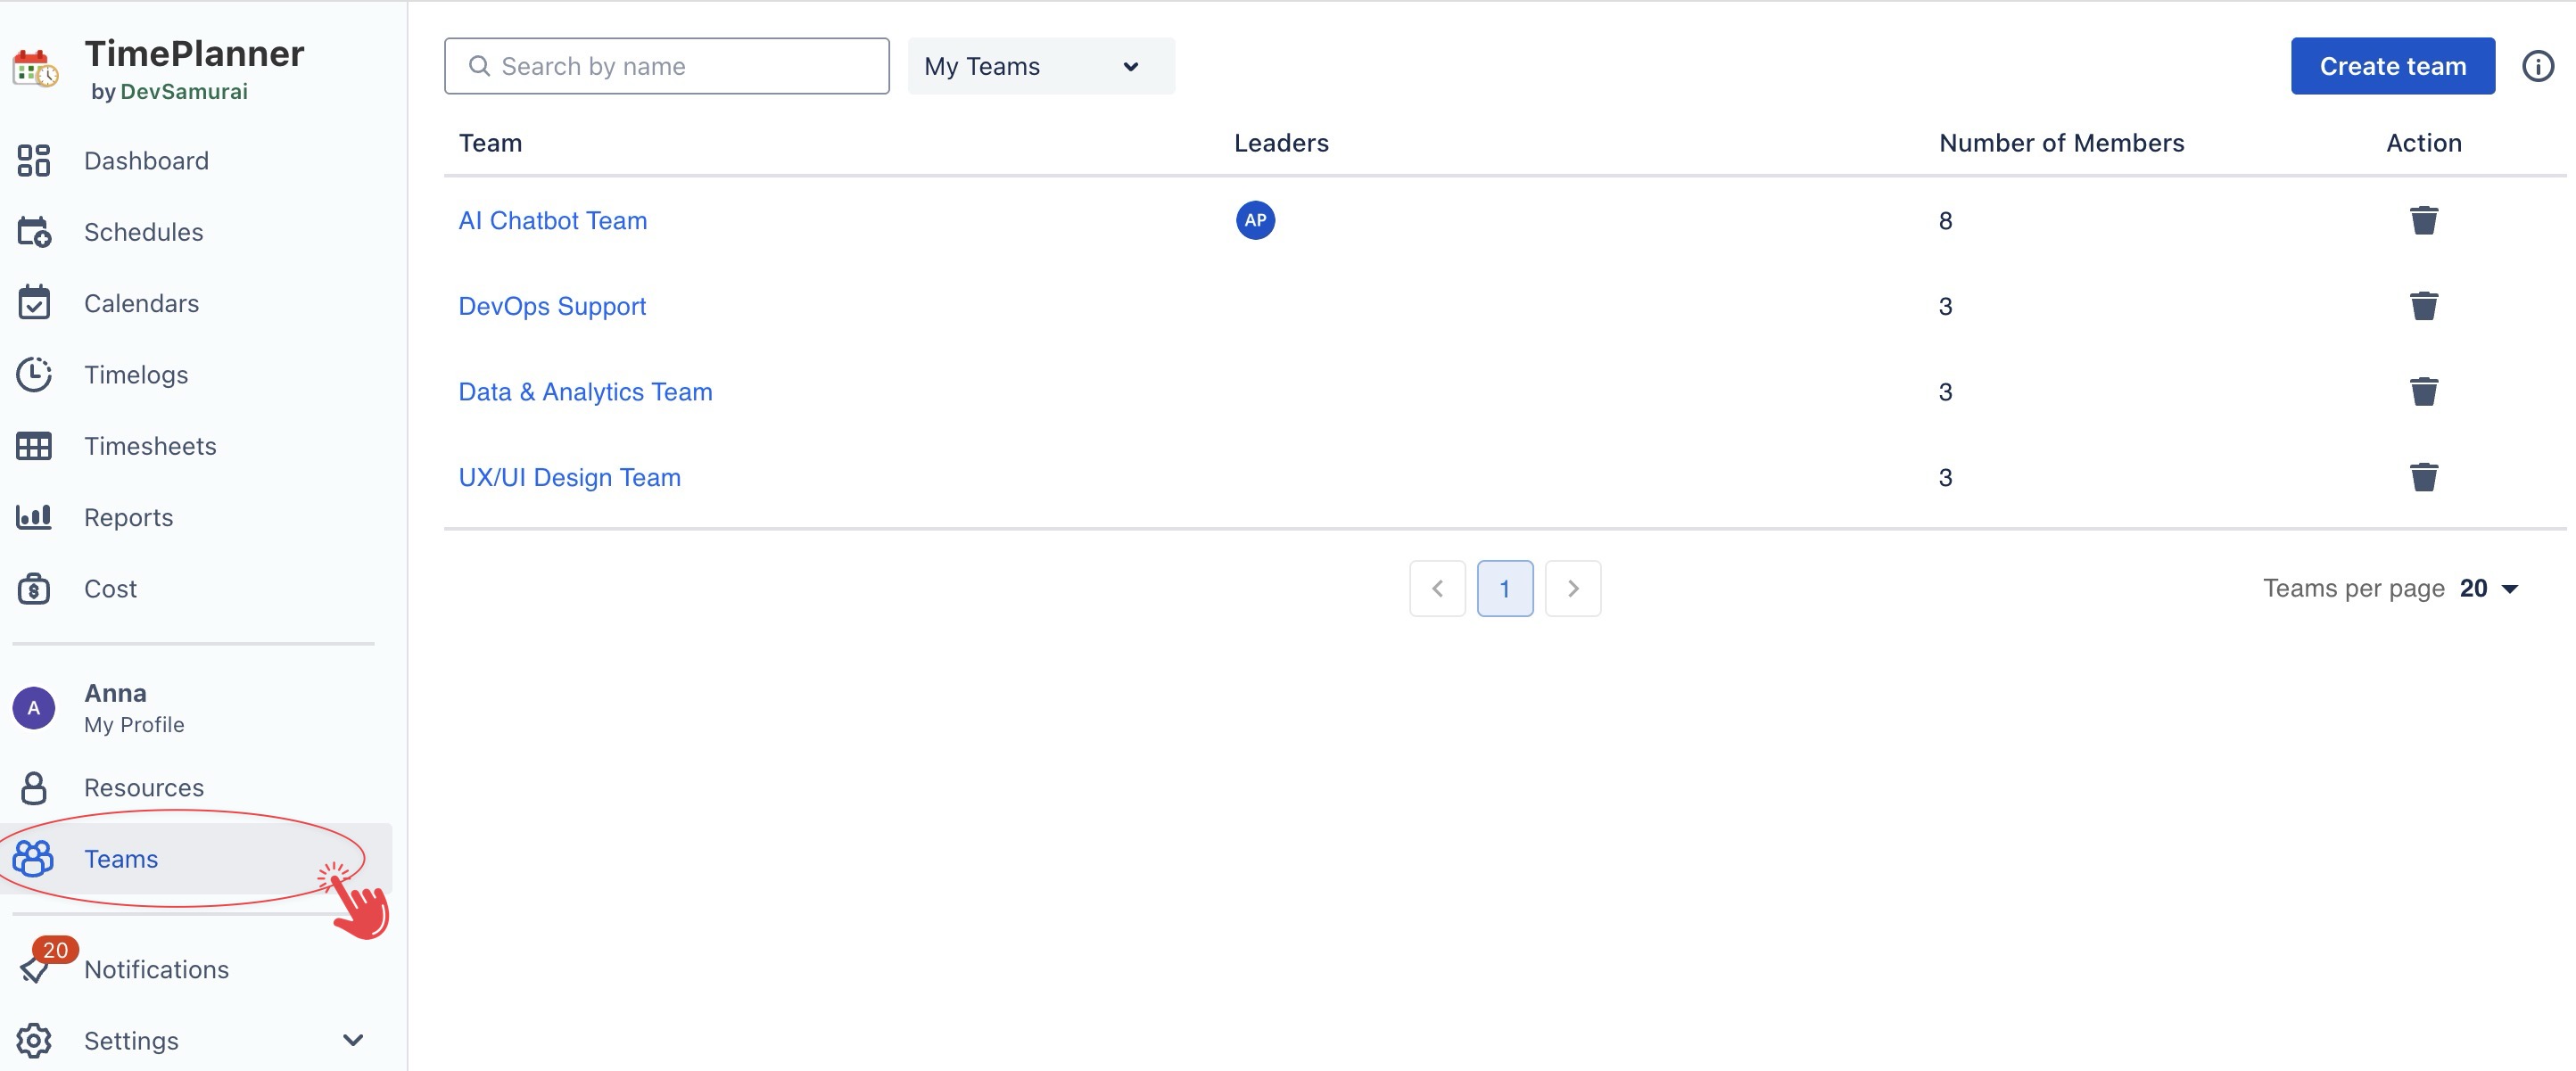Screen dimensions: 2576x1071
Task: Open Resources in the sidebar
Action: point(143,788)
